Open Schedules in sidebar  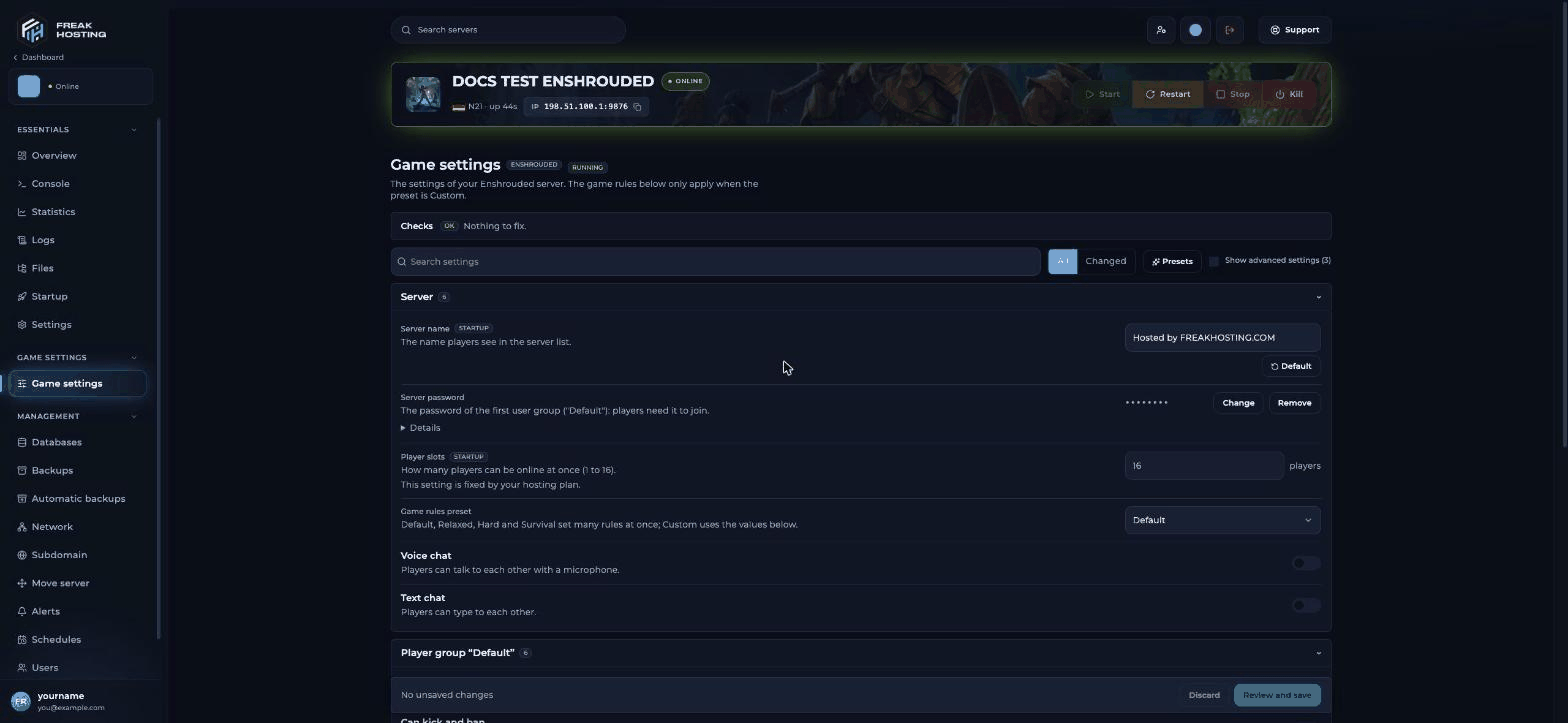click(x=56, y=639)
